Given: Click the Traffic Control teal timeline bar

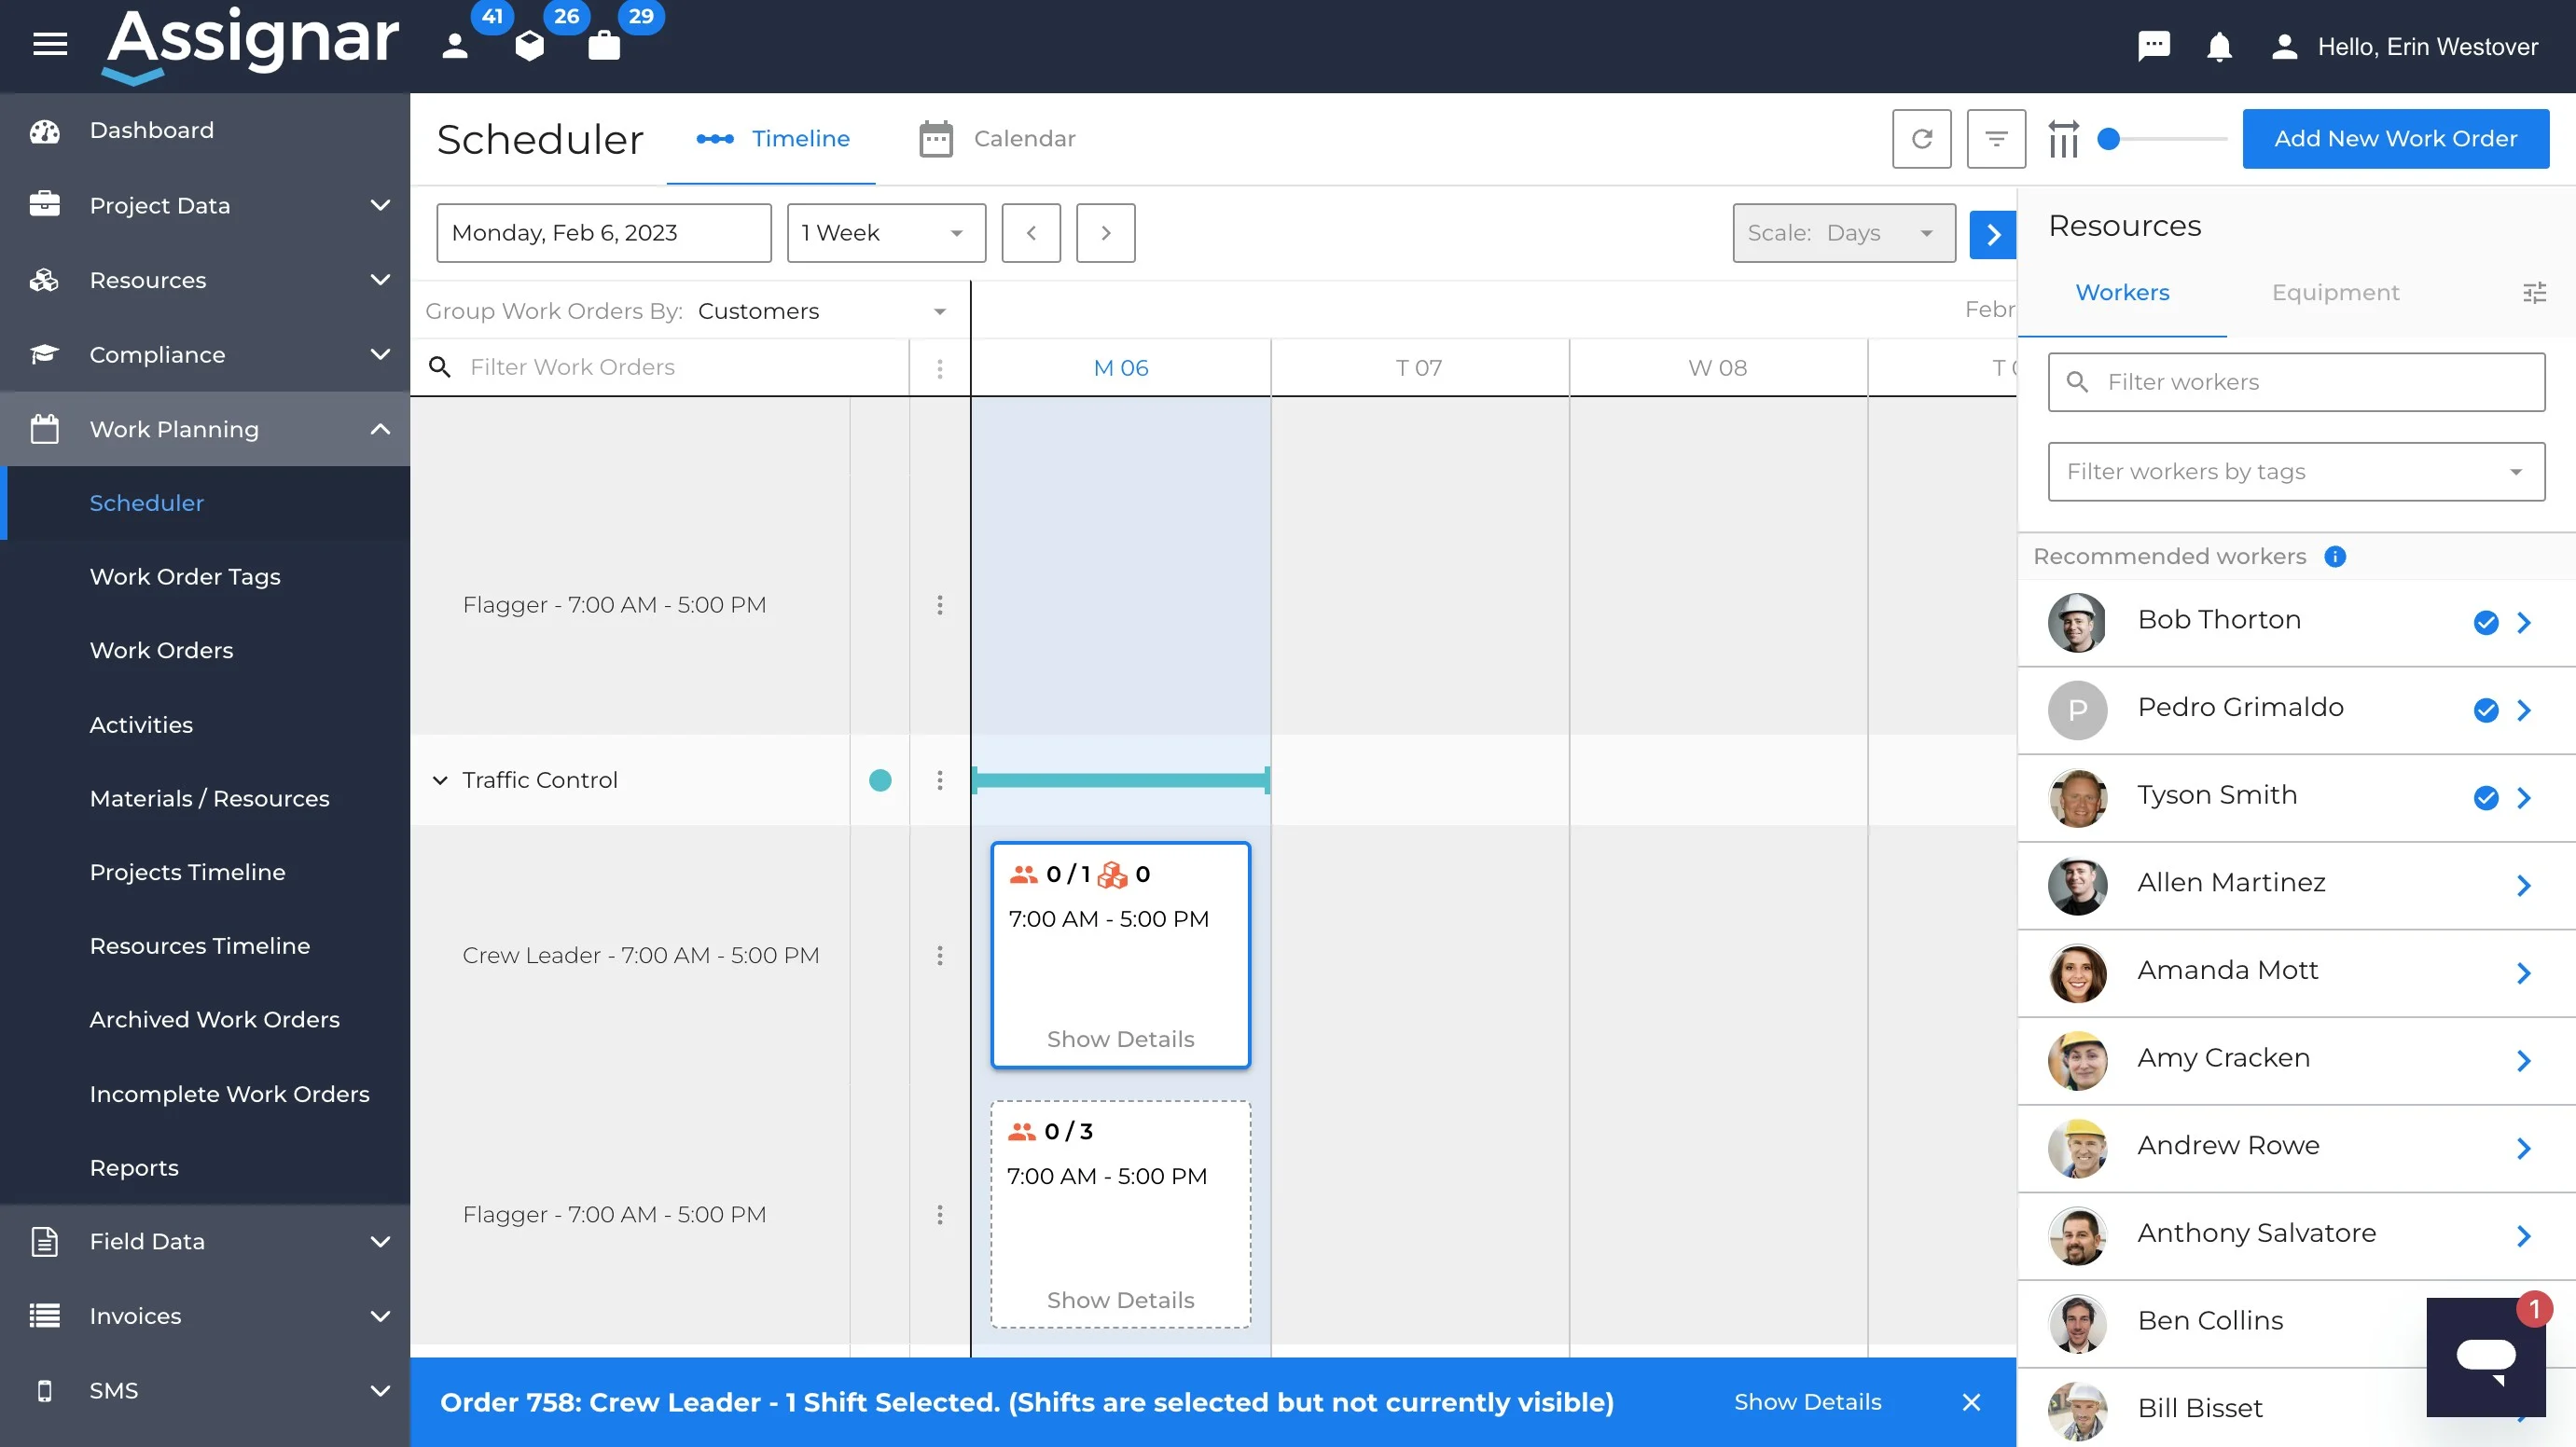Looking at the screenshot, I should (x=1120, y=780).
